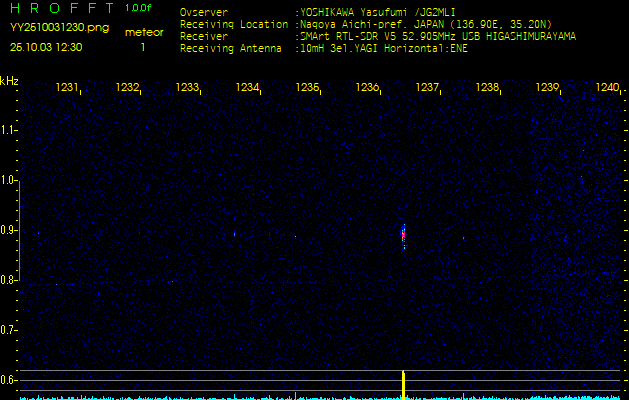Select the 1233 time marker
Screen dimensions: 629x400
pos(187,88)
